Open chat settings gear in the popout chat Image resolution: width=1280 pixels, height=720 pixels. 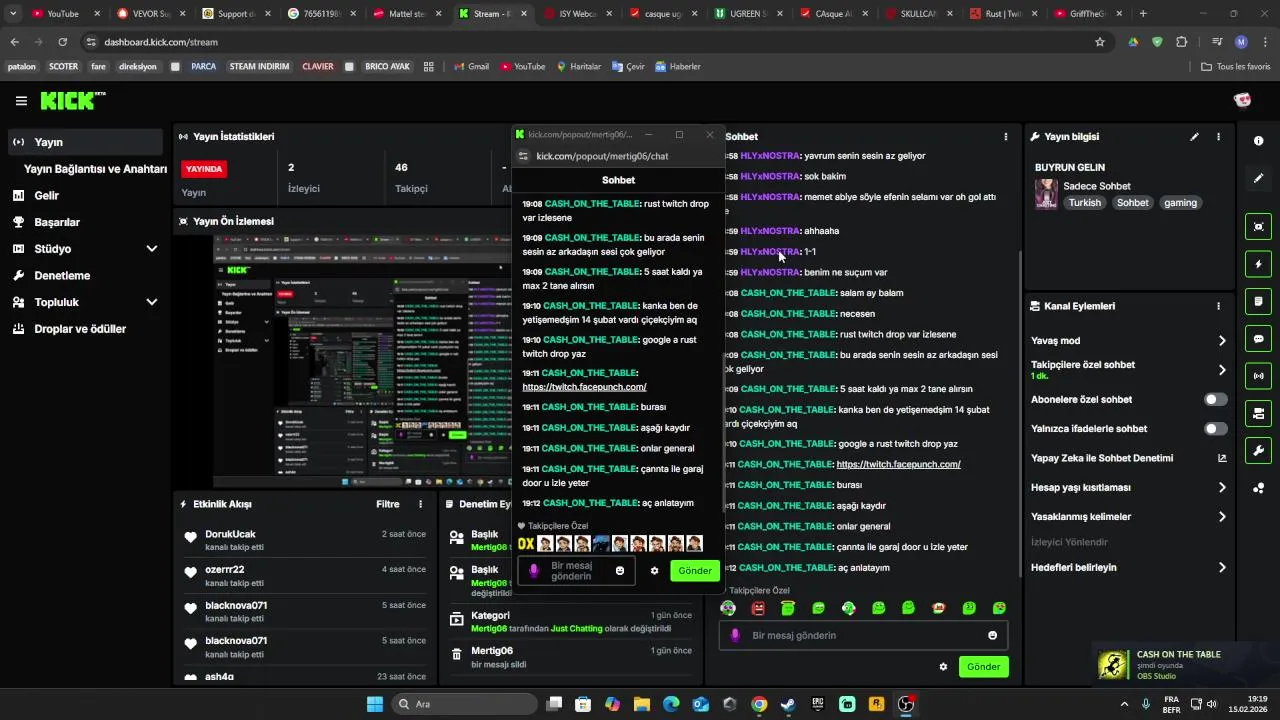[655, 571]
